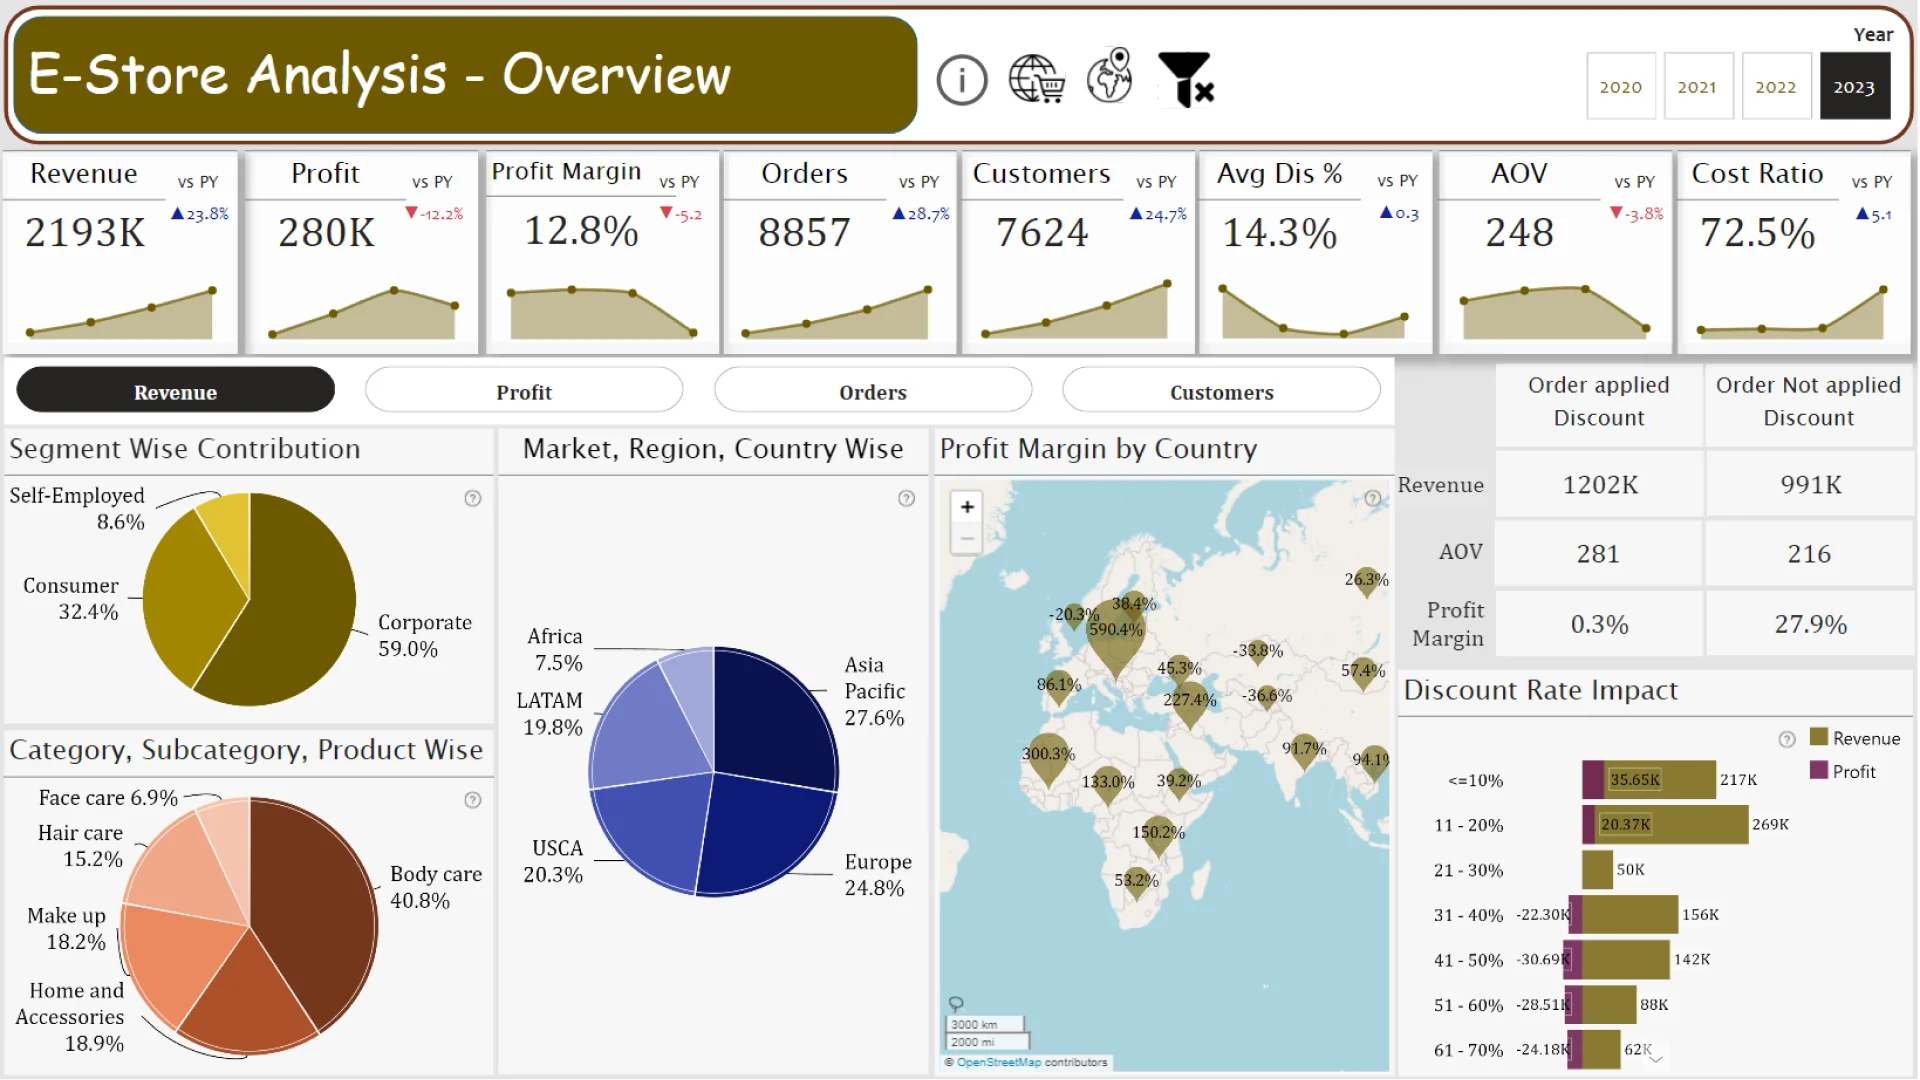Click Revenue KPI card value 2193K
Viewport: 1920px width, 1080px height.
pos(85,233)
